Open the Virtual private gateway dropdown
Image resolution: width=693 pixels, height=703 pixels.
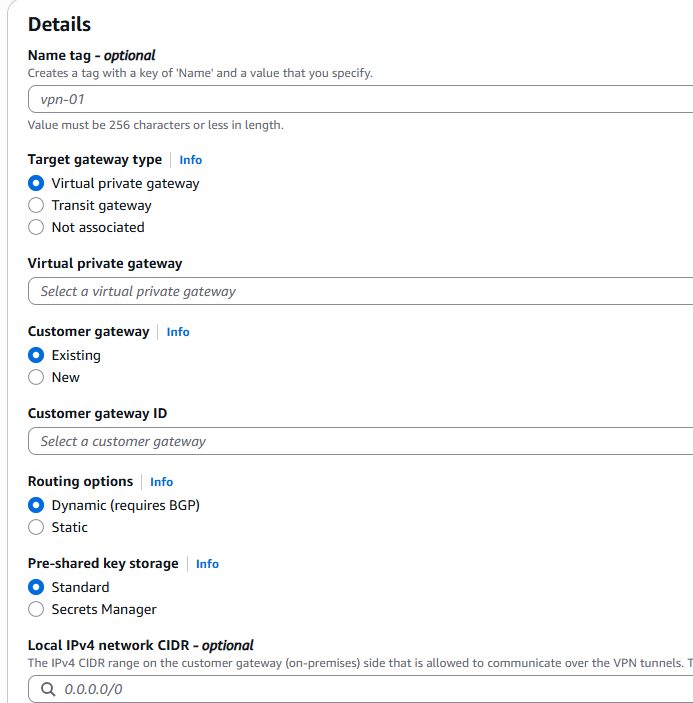coord(360,291)
